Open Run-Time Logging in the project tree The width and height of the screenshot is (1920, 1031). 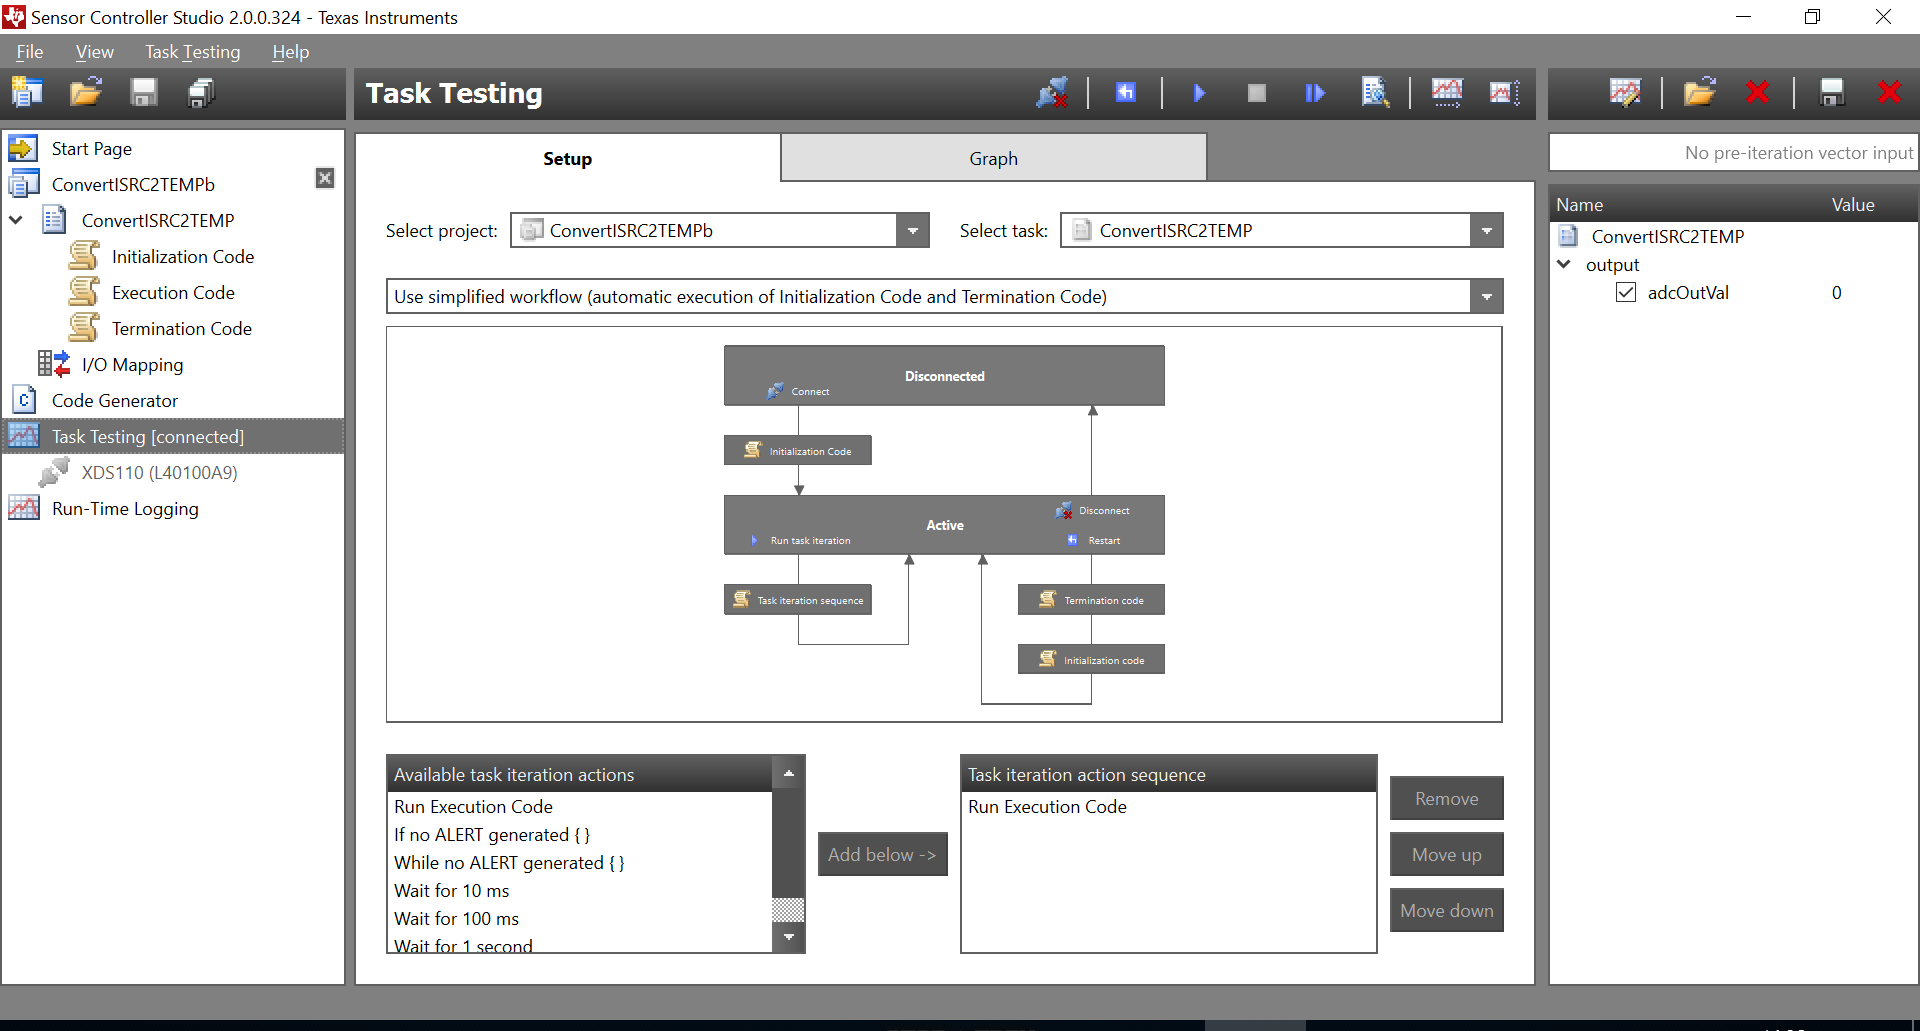[x=125, y=509]
